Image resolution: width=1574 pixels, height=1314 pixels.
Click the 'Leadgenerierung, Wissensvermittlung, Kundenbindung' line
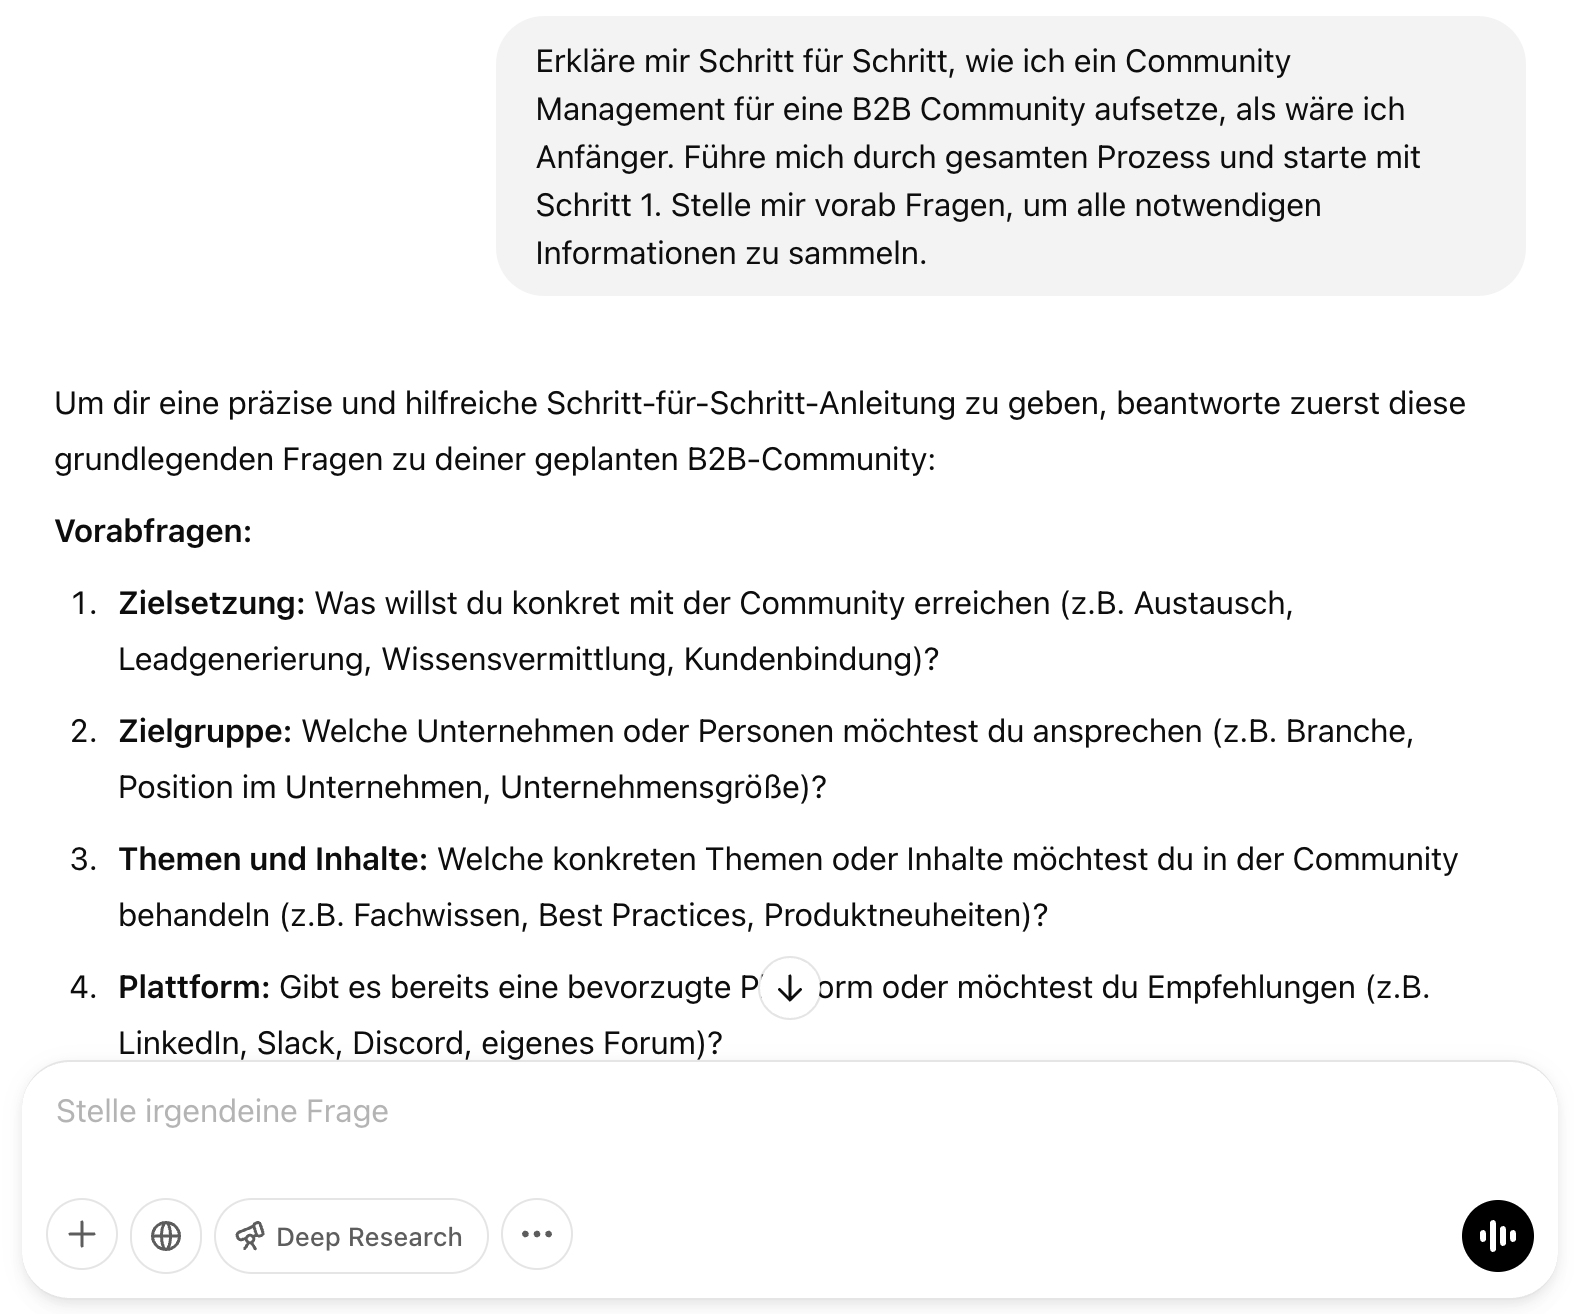coord(528,659)
